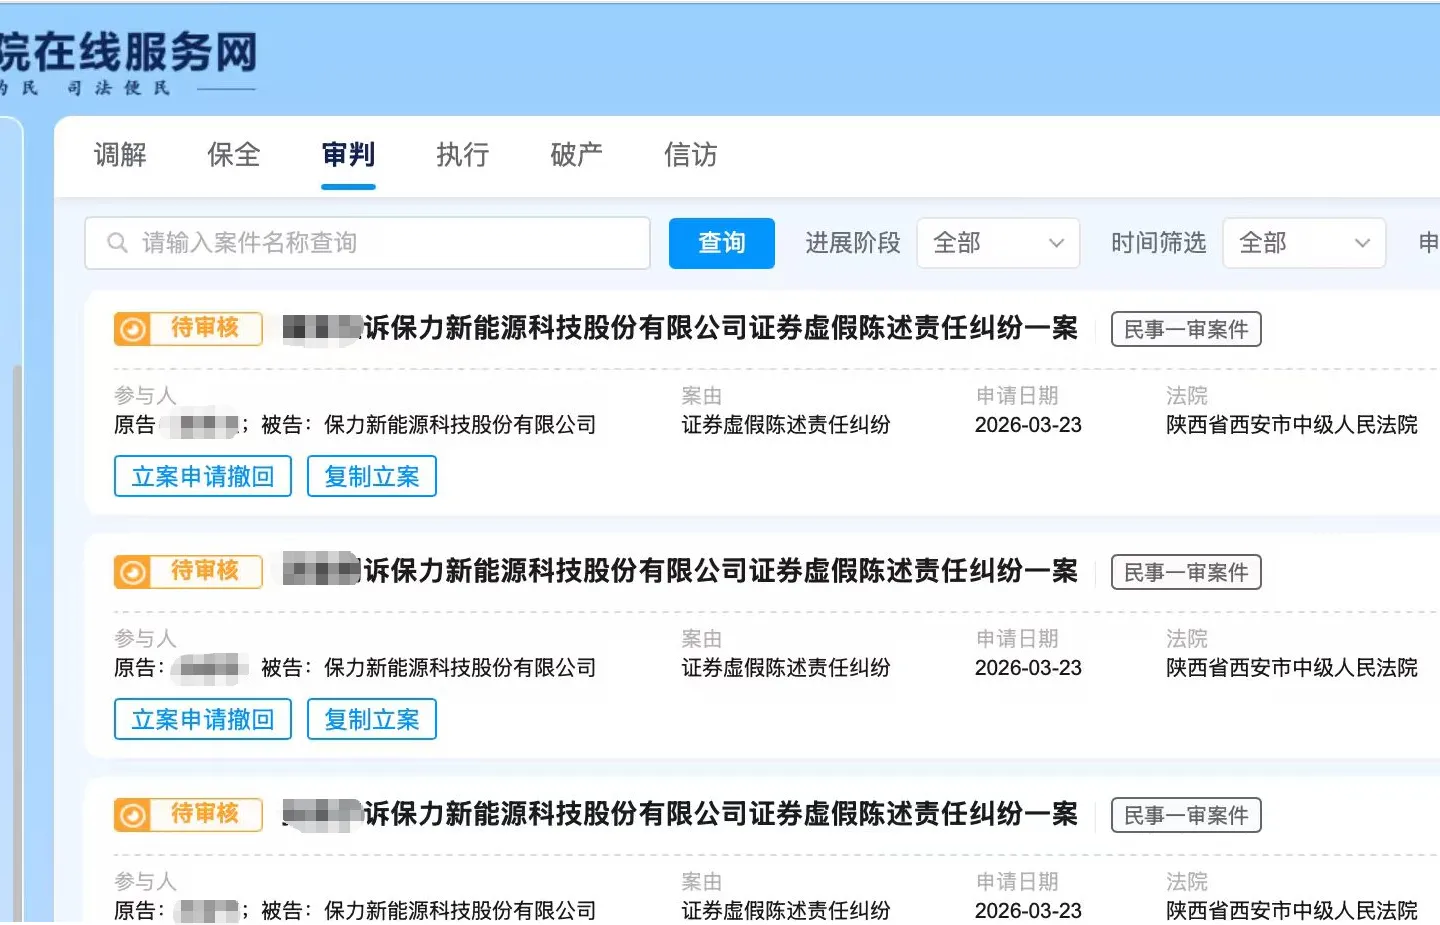This screenshot has height=925, width=1440.
Task: Click 立案申请撤回 on the first case
Action: coord(202,476)
